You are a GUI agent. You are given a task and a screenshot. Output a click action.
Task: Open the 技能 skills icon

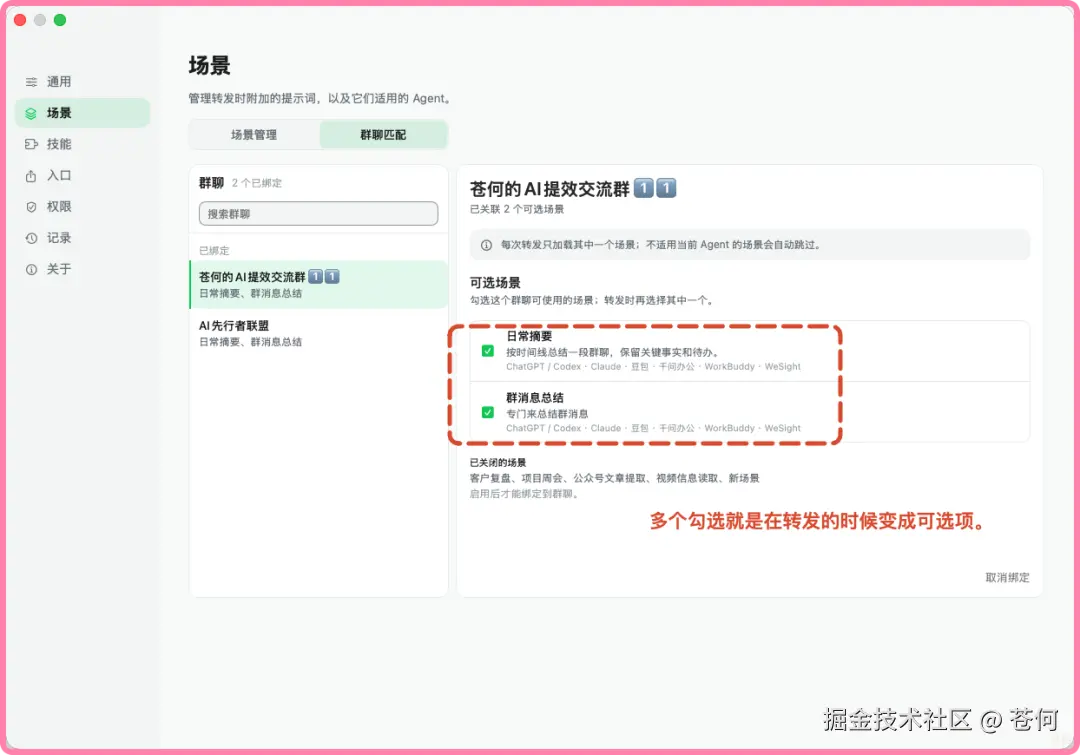[31, 144]
